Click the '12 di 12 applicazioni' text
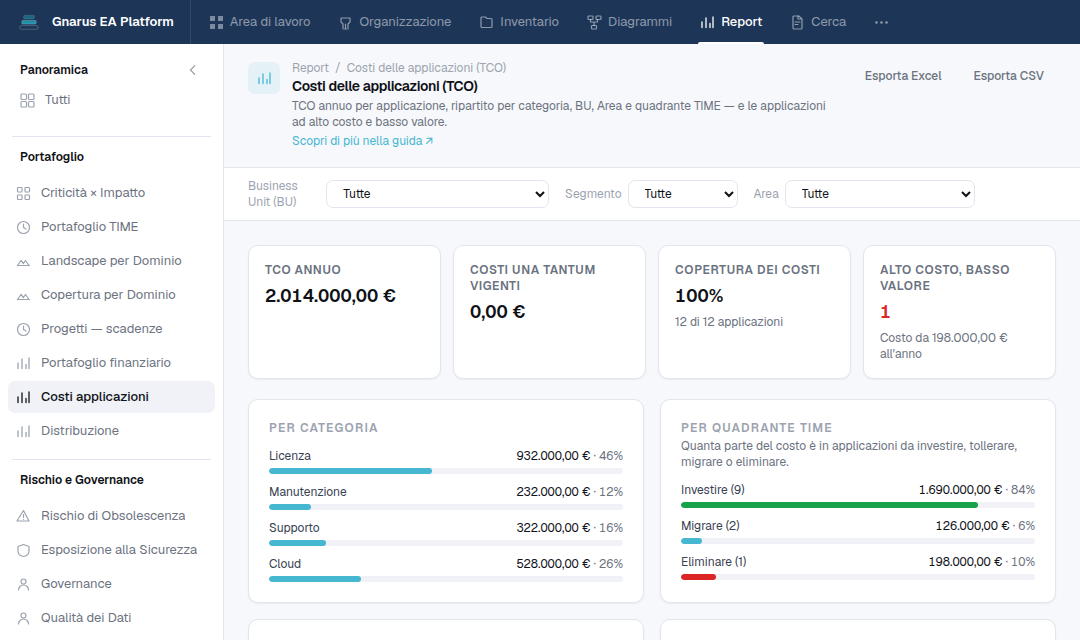1080x640 pixels. pos(729,322)
